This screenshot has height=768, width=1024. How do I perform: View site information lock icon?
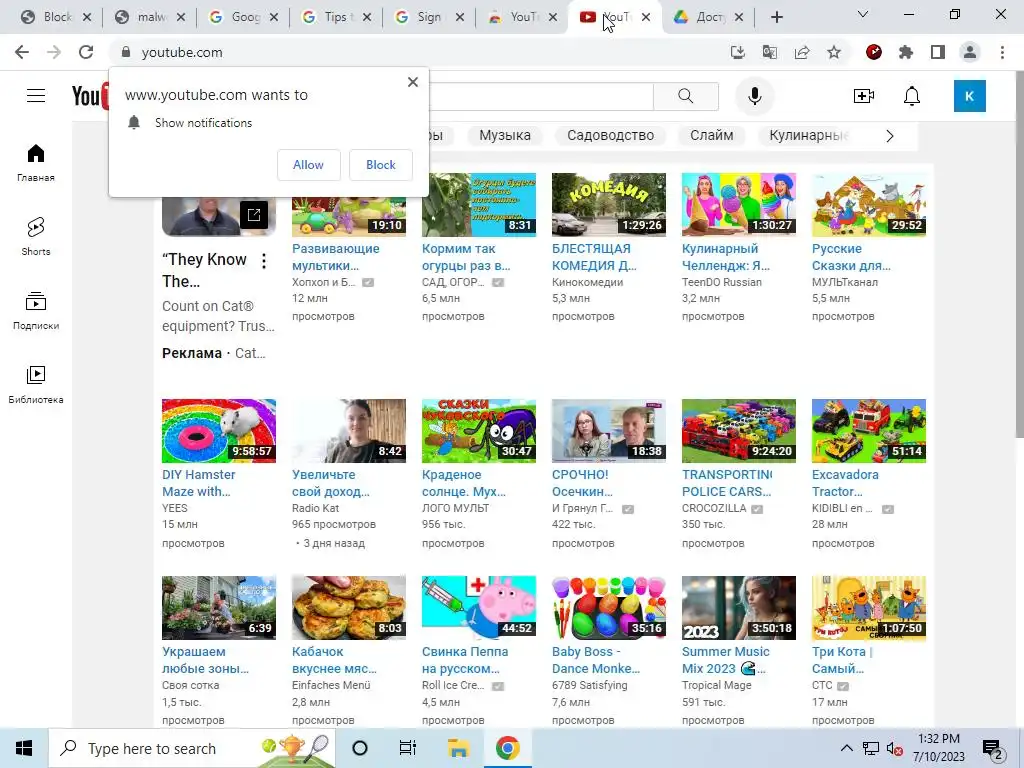[x=126, y=52]
